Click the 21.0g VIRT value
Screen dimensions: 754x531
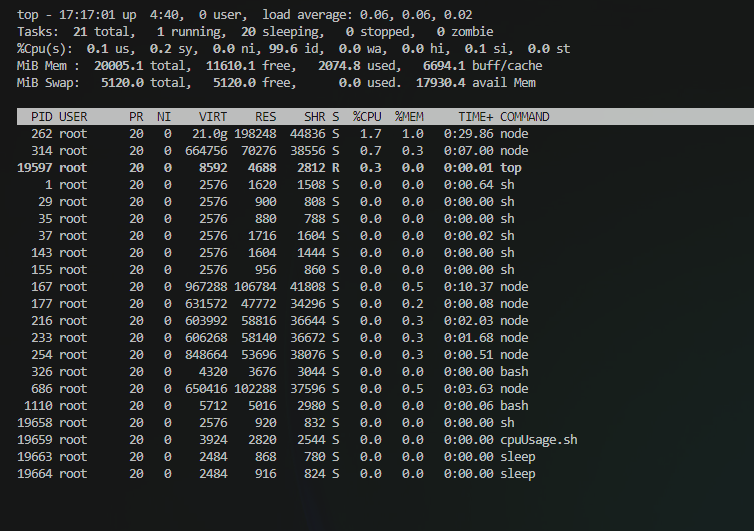click(x=210, y=134)
